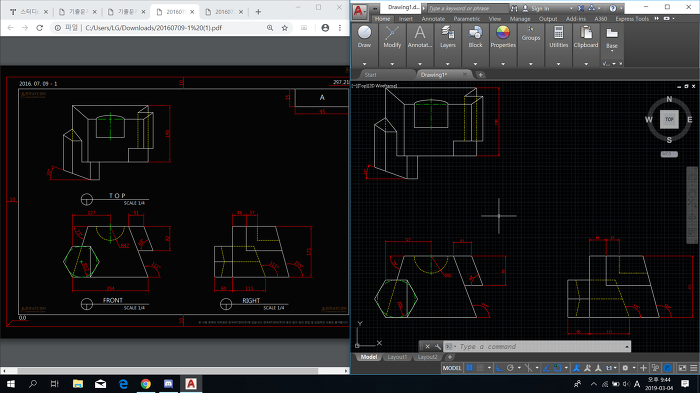Toggle Ortho mode in status bar
The width and height of the screenshot is (700, 393).
point(499,368)
